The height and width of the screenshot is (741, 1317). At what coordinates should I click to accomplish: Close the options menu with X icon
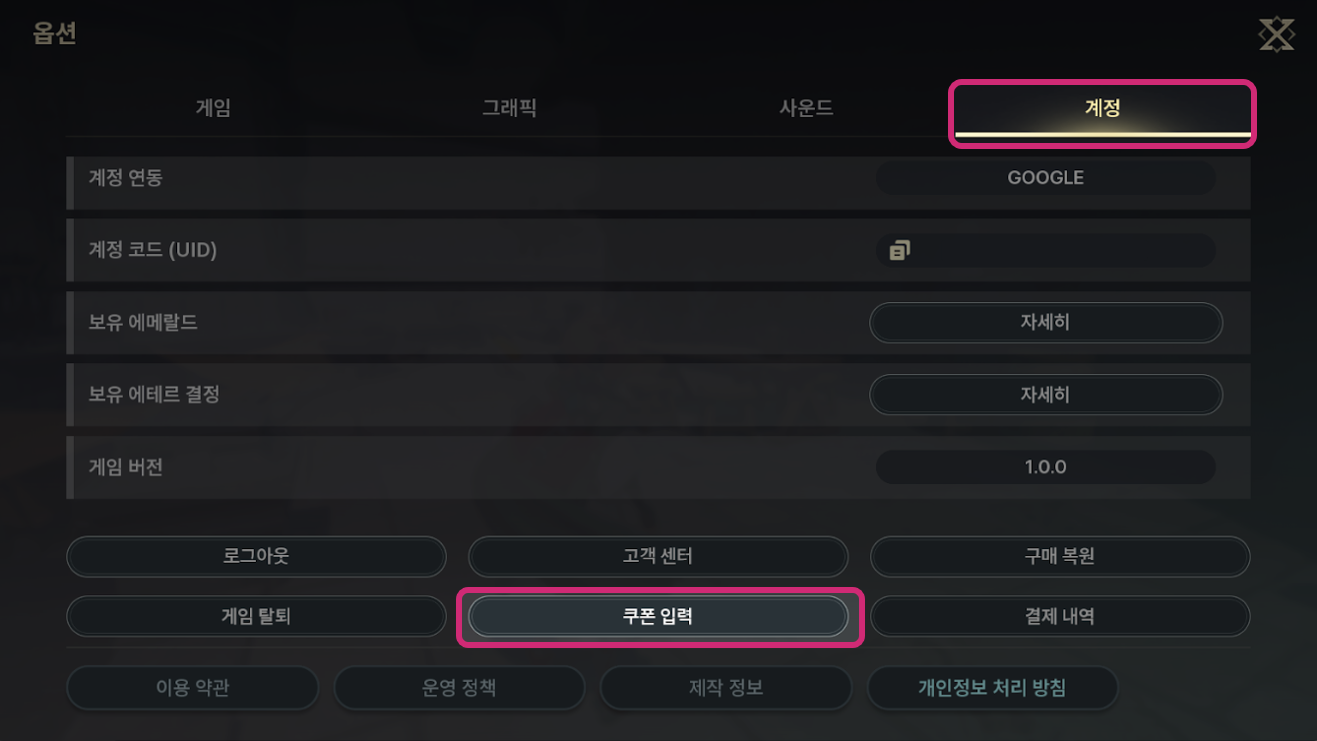click(x=1276, y=35)
